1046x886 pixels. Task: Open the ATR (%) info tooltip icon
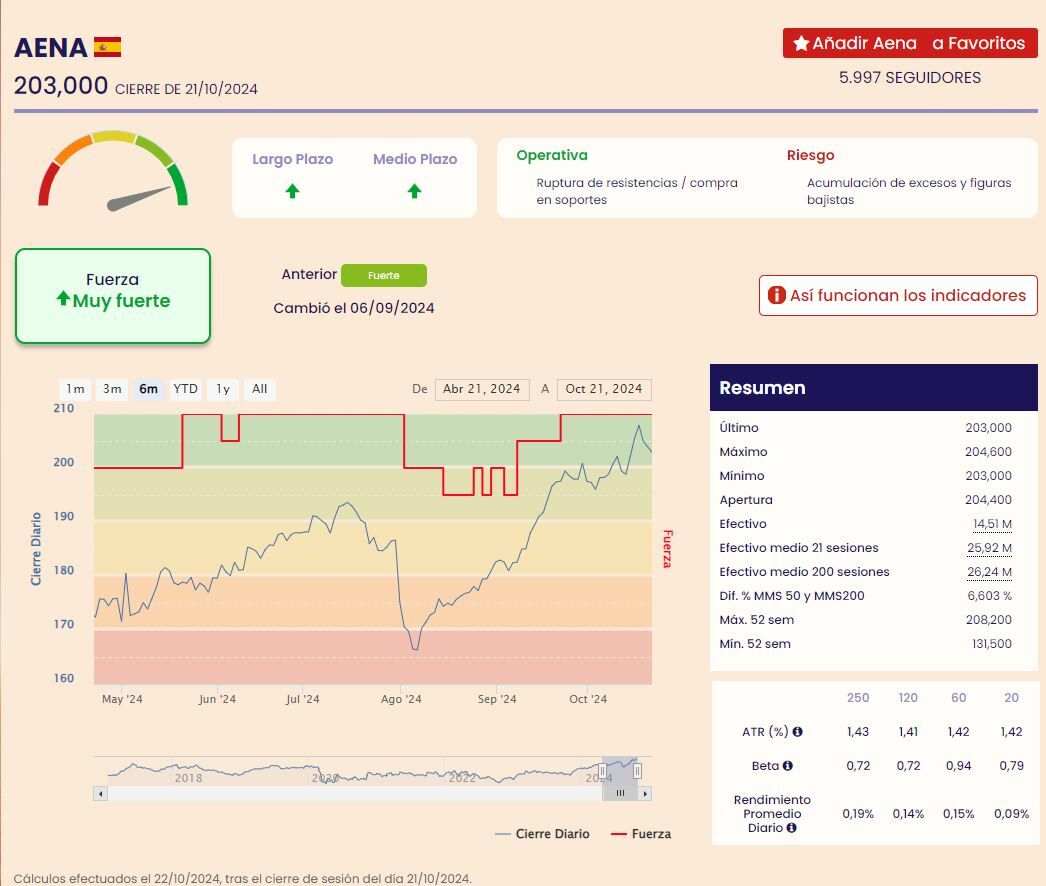point(797,732)
